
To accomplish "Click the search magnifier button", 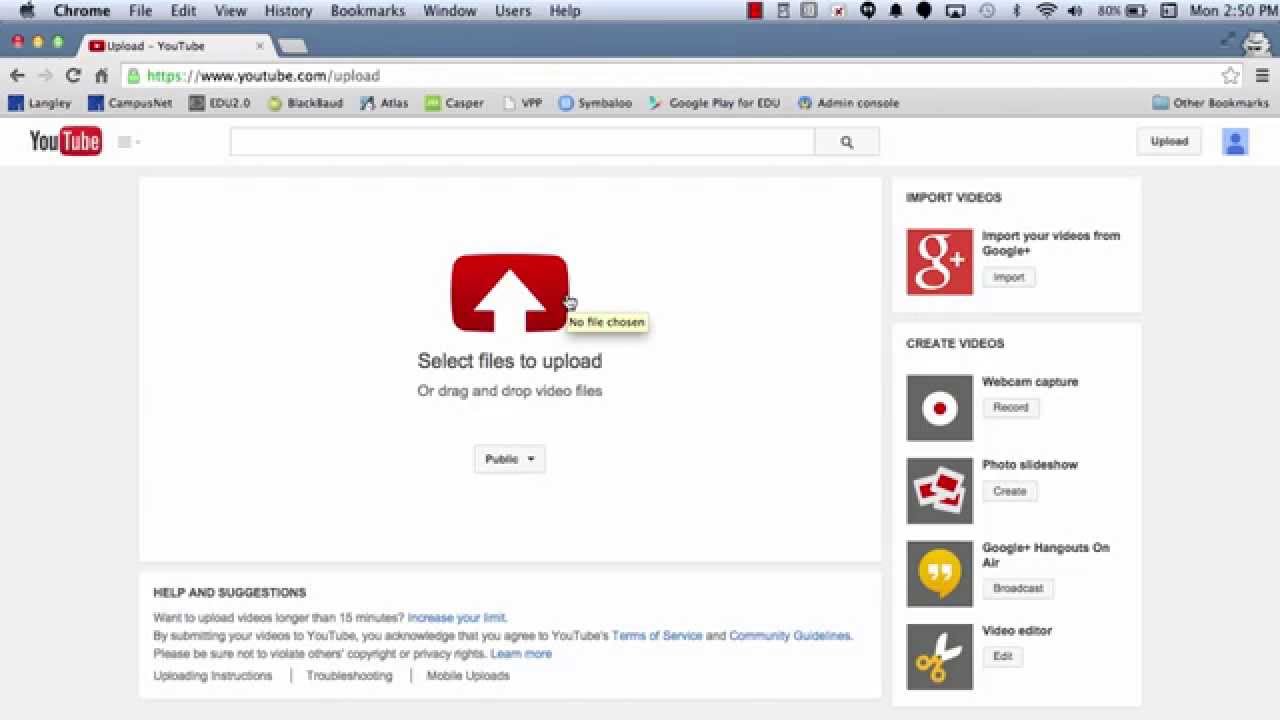I will pyautogui.click(x=847, y=142).
